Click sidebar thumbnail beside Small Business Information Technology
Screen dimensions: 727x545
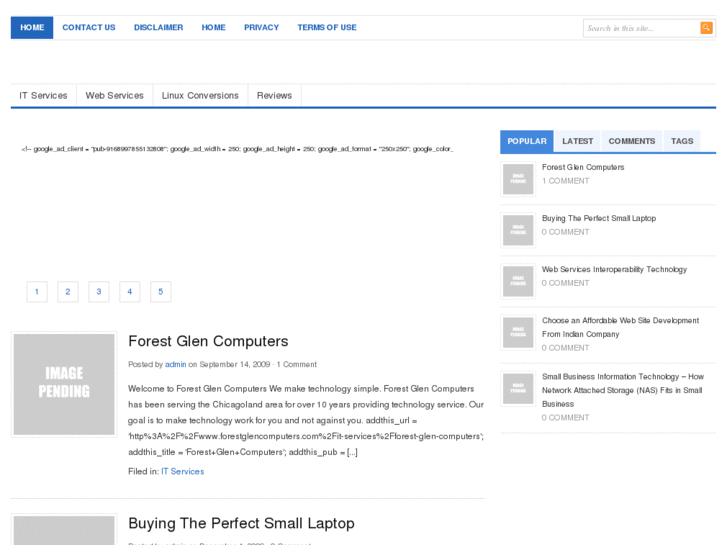pos(518,389)
